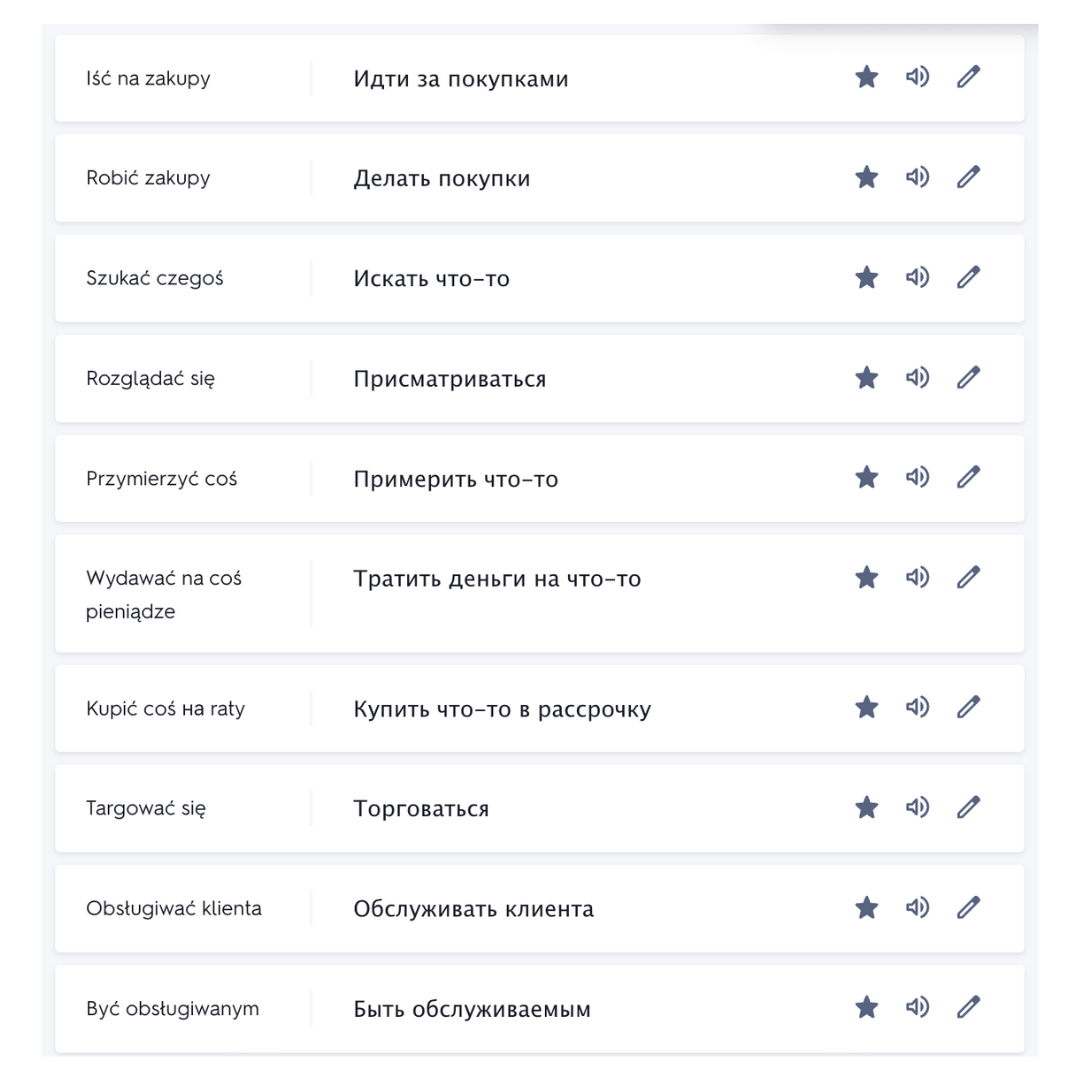Edit the 'Rozglądać się' entry
This screenshot has height=1080, width=1080.
click(968, 377)
